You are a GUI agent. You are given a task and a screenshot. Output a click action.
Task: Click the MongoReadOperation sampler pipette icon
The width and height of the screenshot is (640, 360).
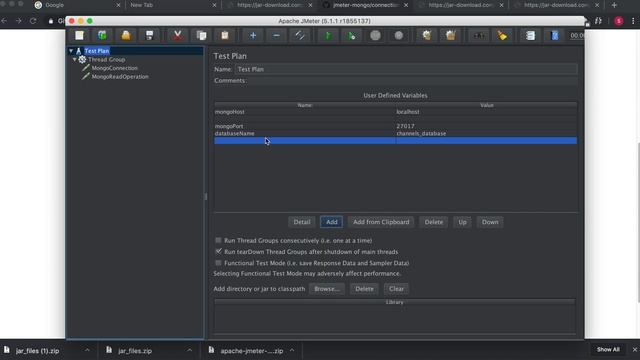(86, 77)
